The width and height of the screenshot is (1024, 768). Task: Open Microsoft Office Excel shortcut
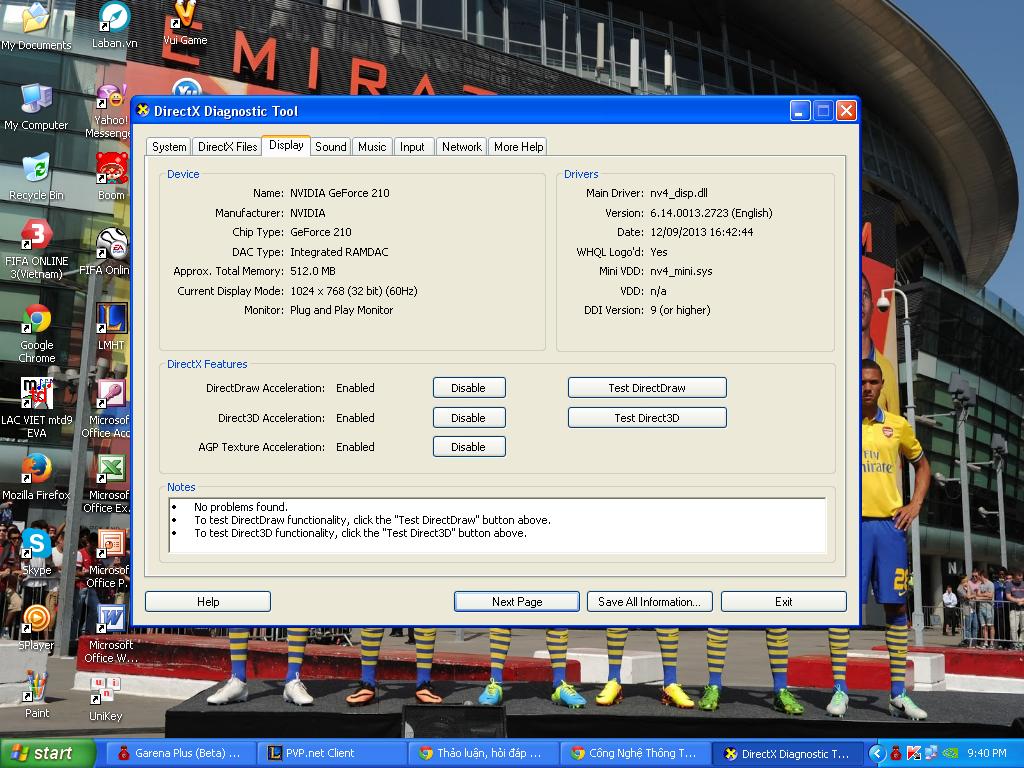point(110,483)
